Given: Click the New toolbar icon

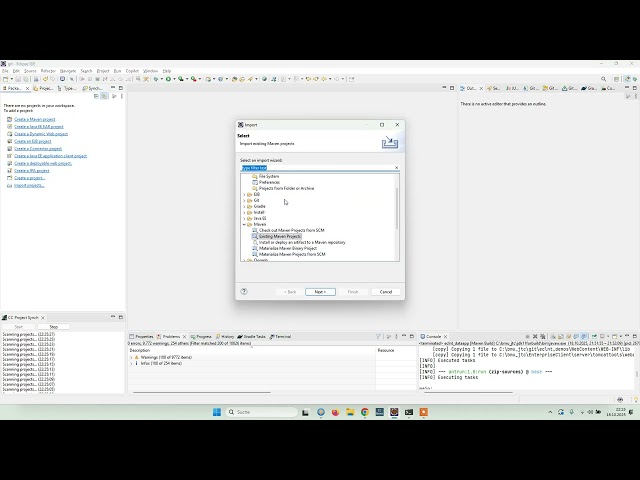Looking at the screenshot, I should [5, 79].
